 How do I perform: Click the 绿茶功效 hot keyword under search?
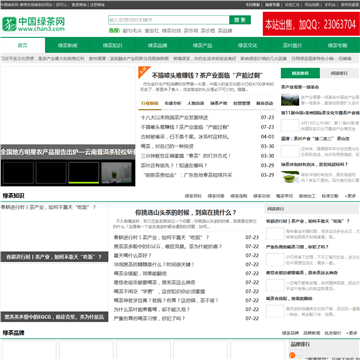(171, 31)
